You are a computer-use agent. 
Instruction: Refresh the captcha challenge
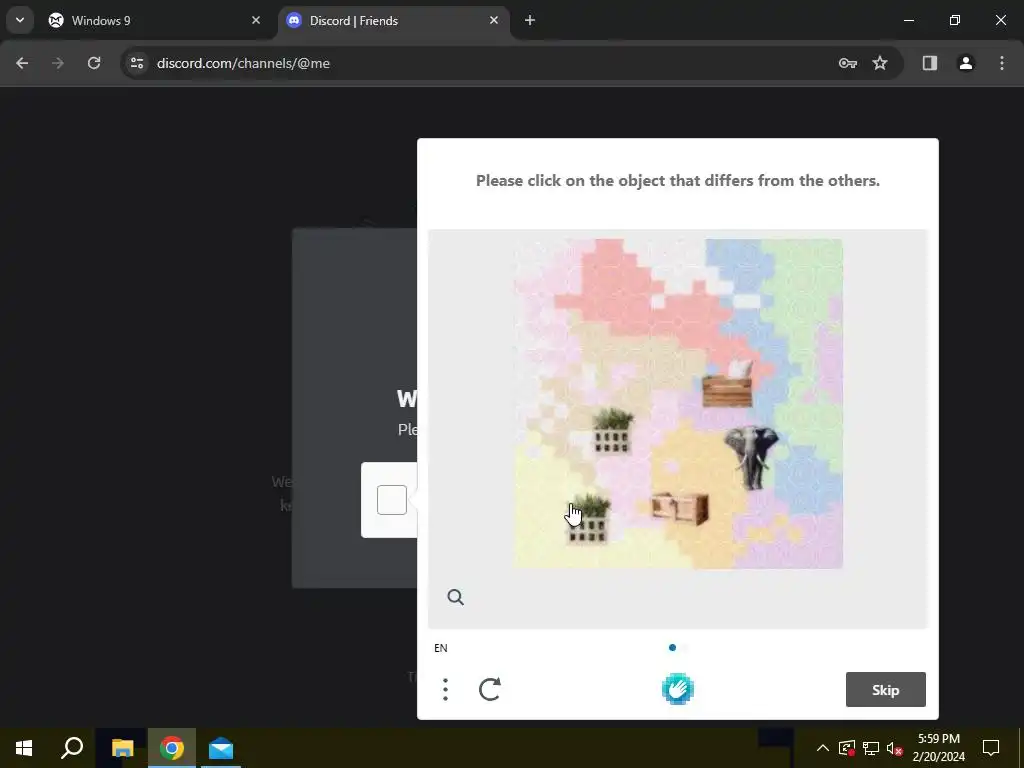490,690
